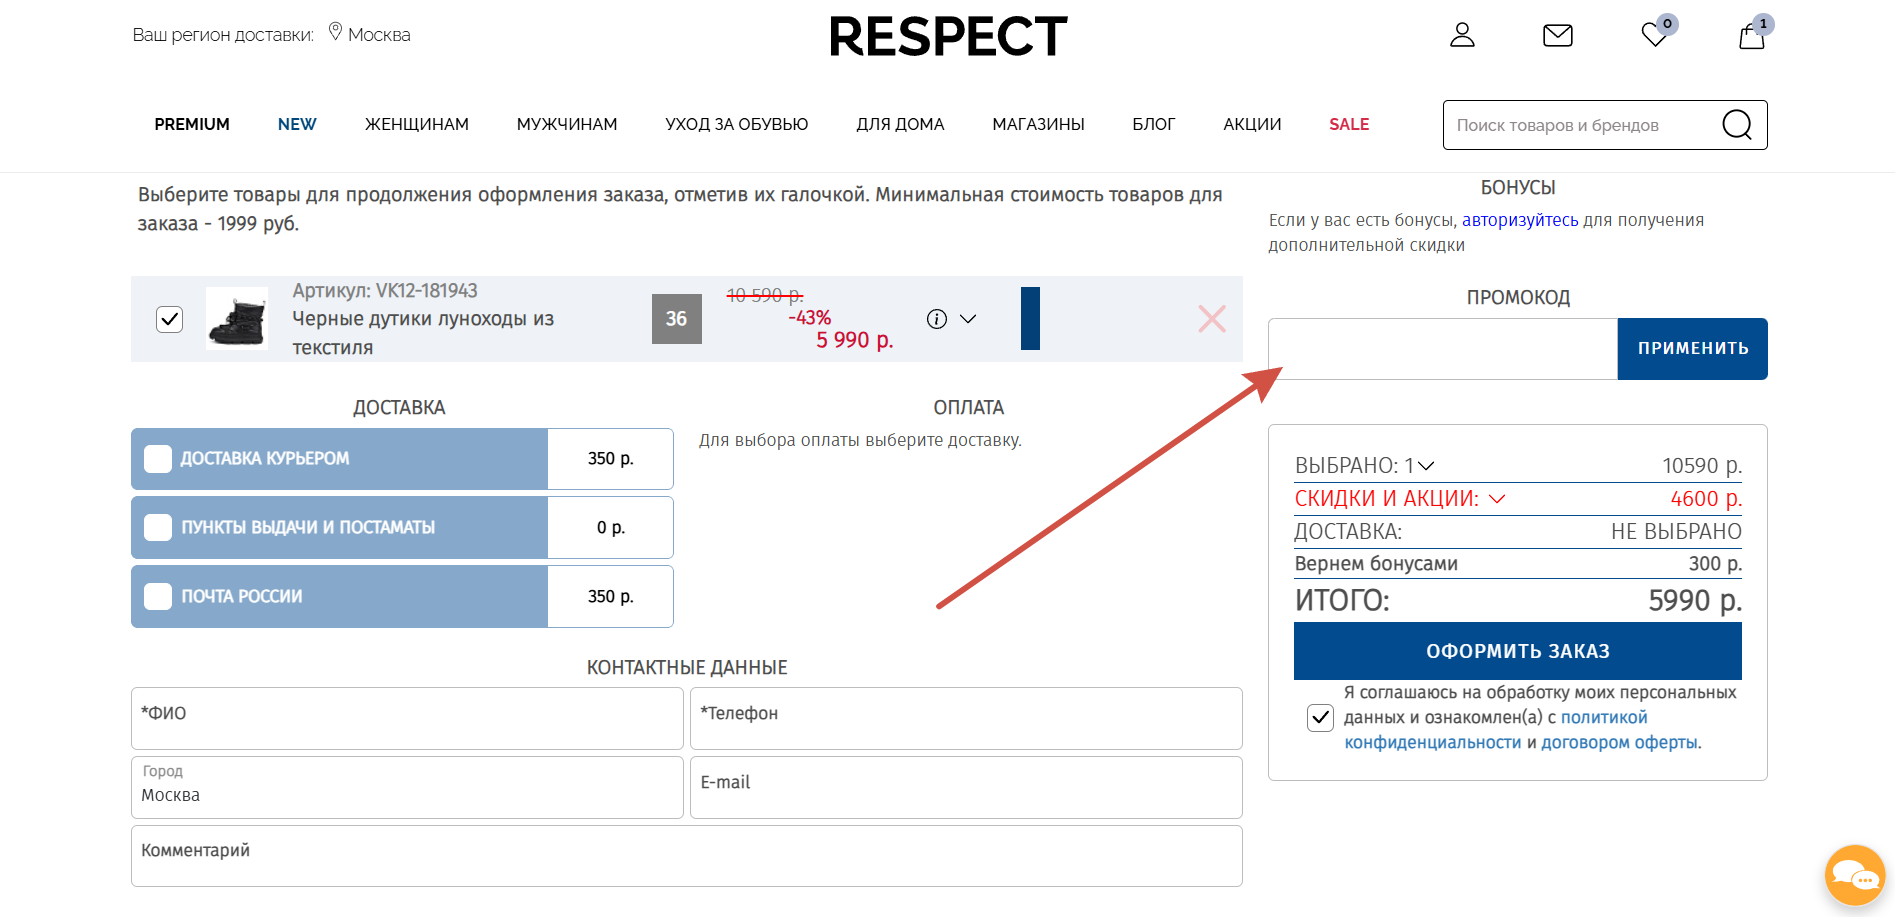1895x917 pixels.
Task: Go to Магазины page
Action: point(1038,124)
